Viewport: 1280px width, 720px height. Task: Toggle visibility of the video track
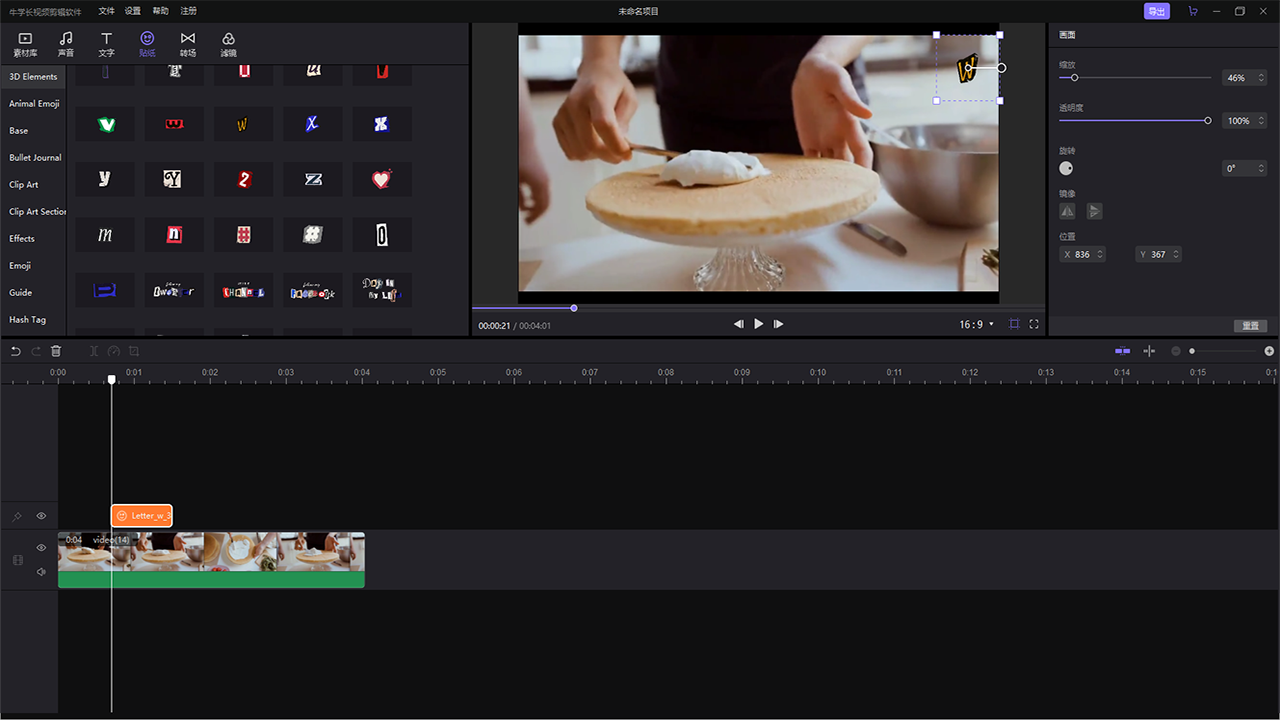tap(41, 548)
